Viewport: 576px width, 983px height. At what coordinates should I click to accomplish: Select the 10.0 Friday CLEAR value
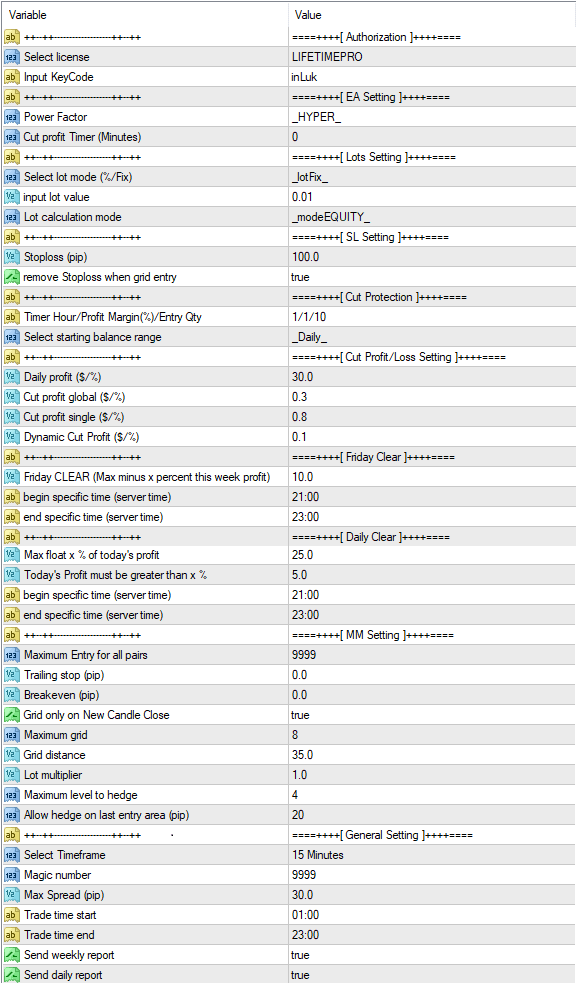[x=303, y=477]
